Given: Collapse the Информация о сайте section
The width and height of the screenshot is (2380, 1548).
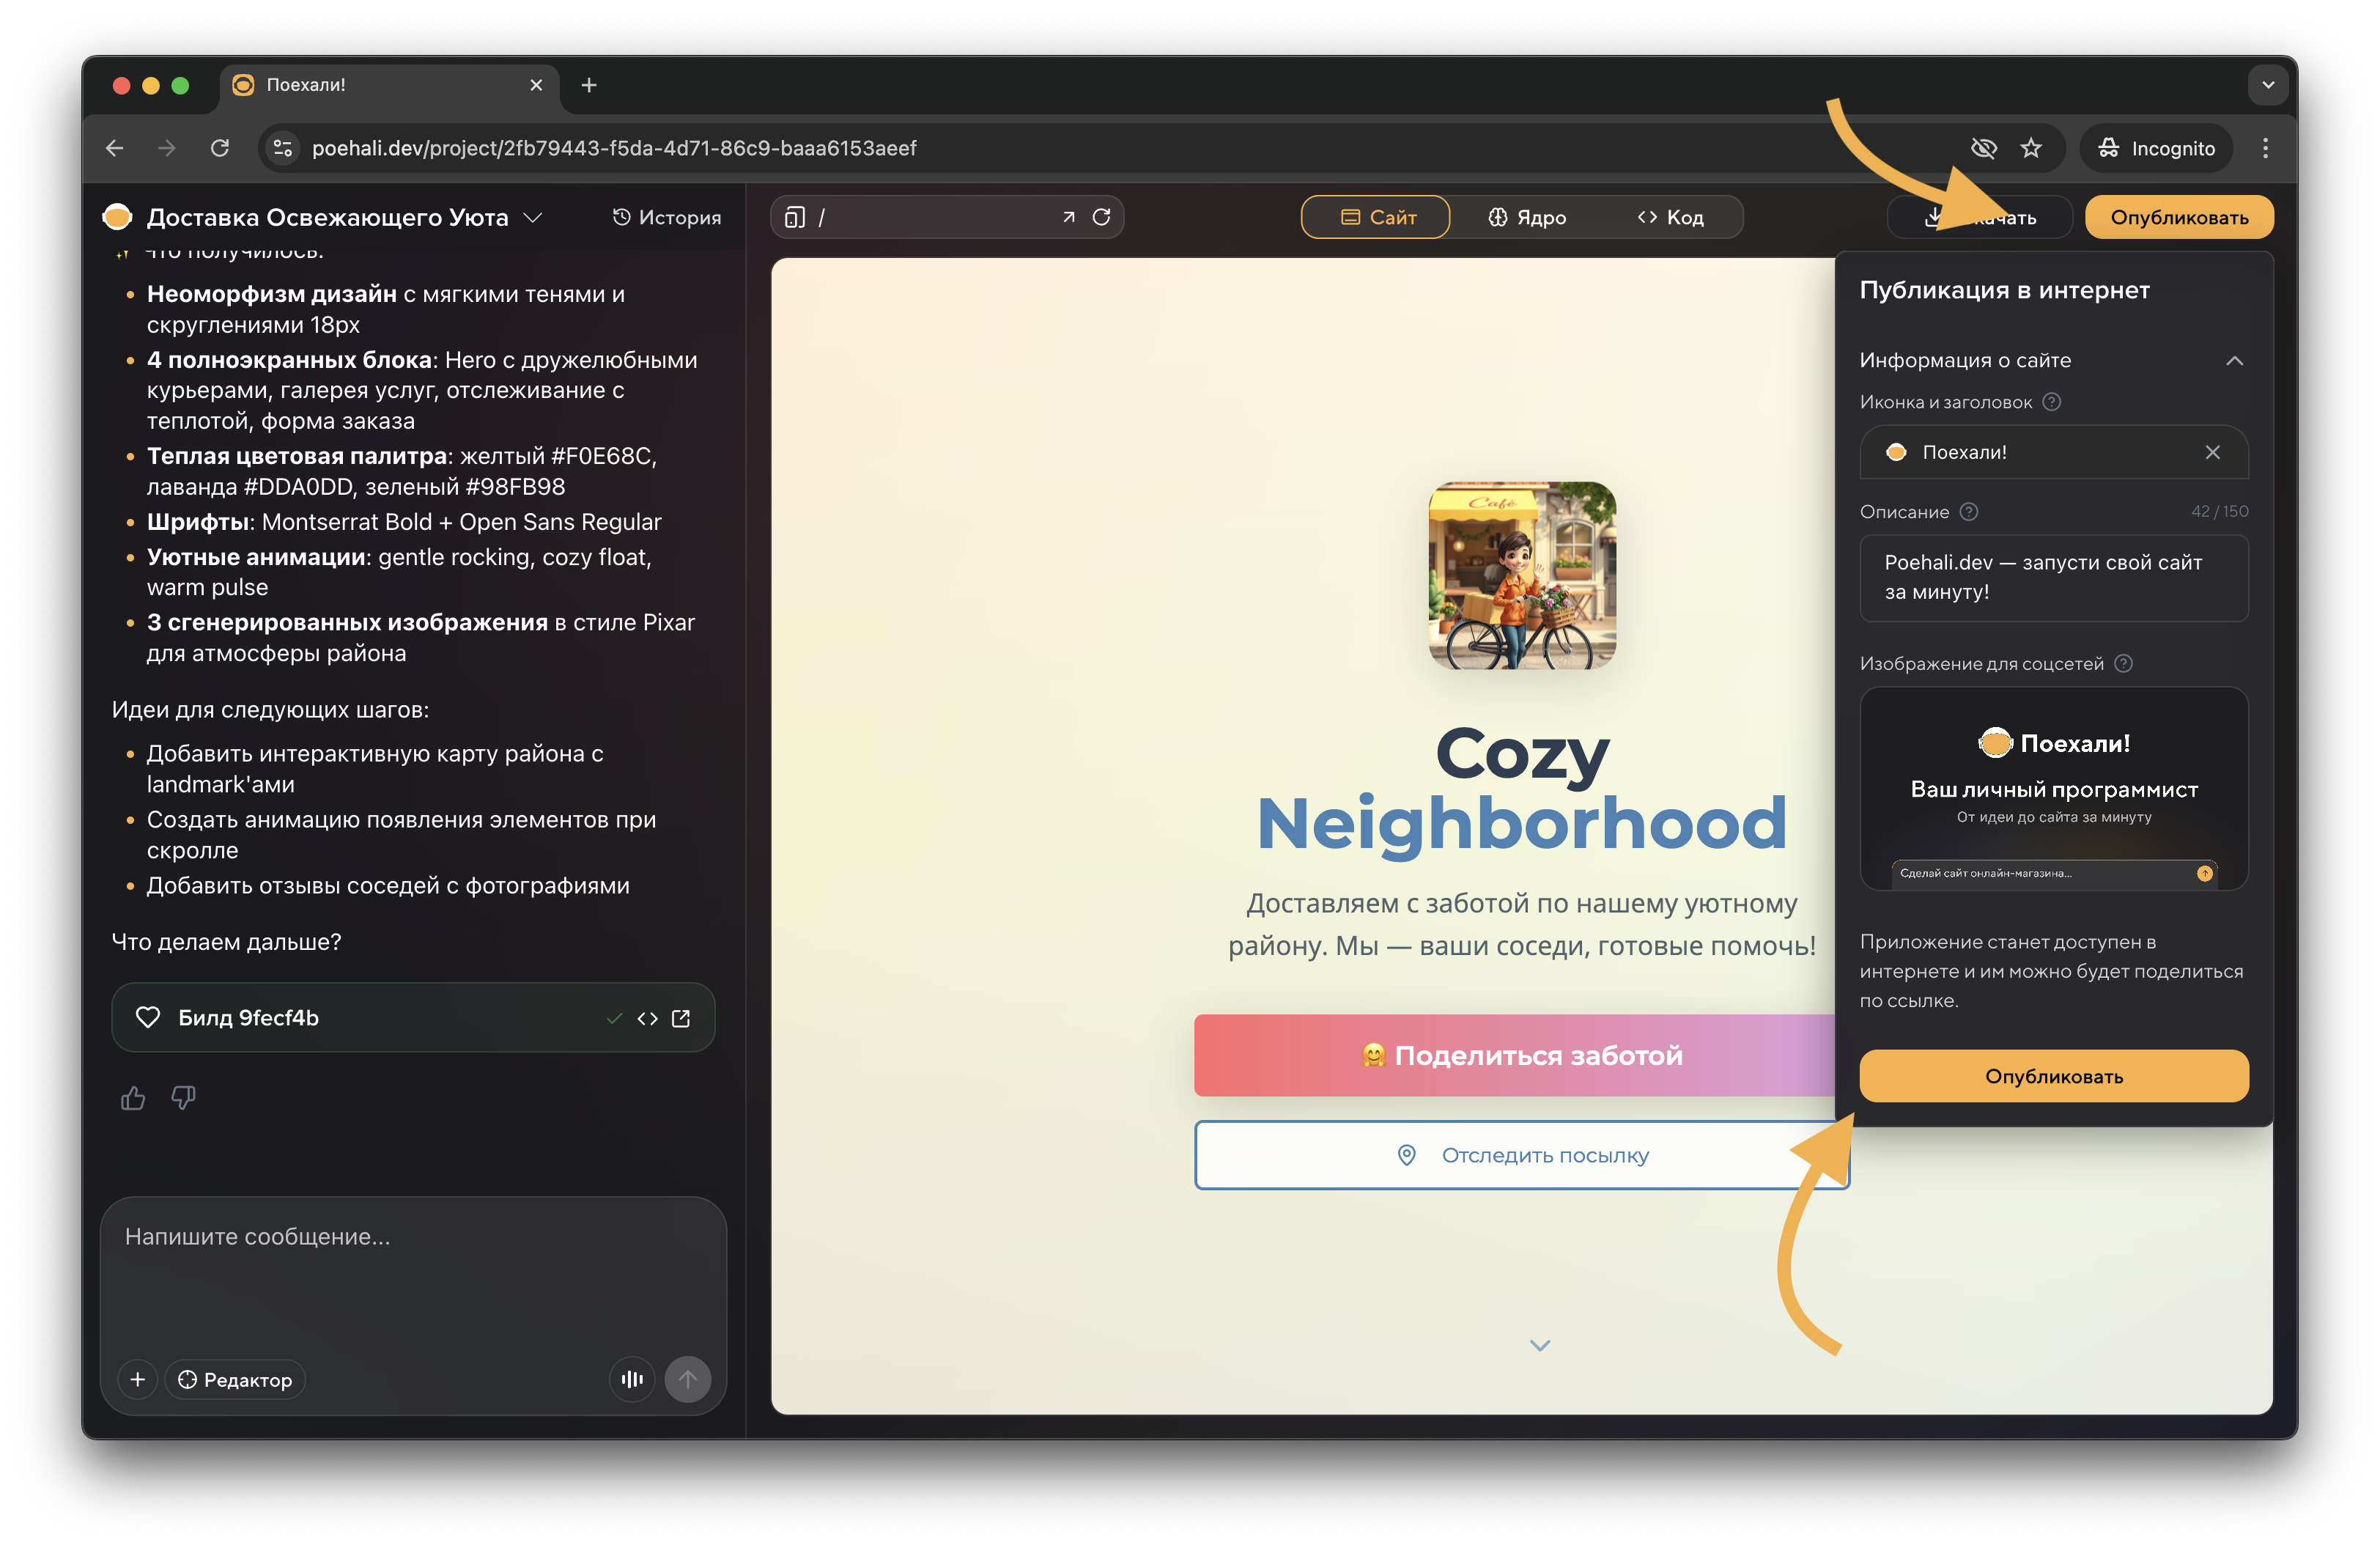Looking at the screenshot, I should click(x=2234, y=360).
